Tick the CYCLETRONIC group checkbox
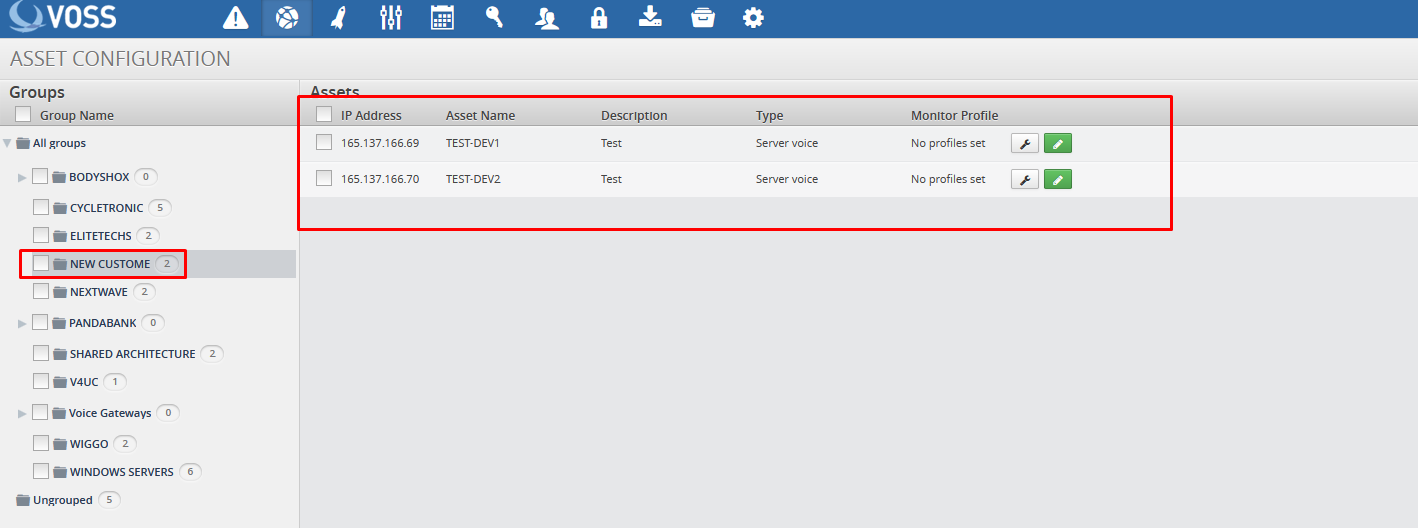1418x528 pixels. click(41, 208)
